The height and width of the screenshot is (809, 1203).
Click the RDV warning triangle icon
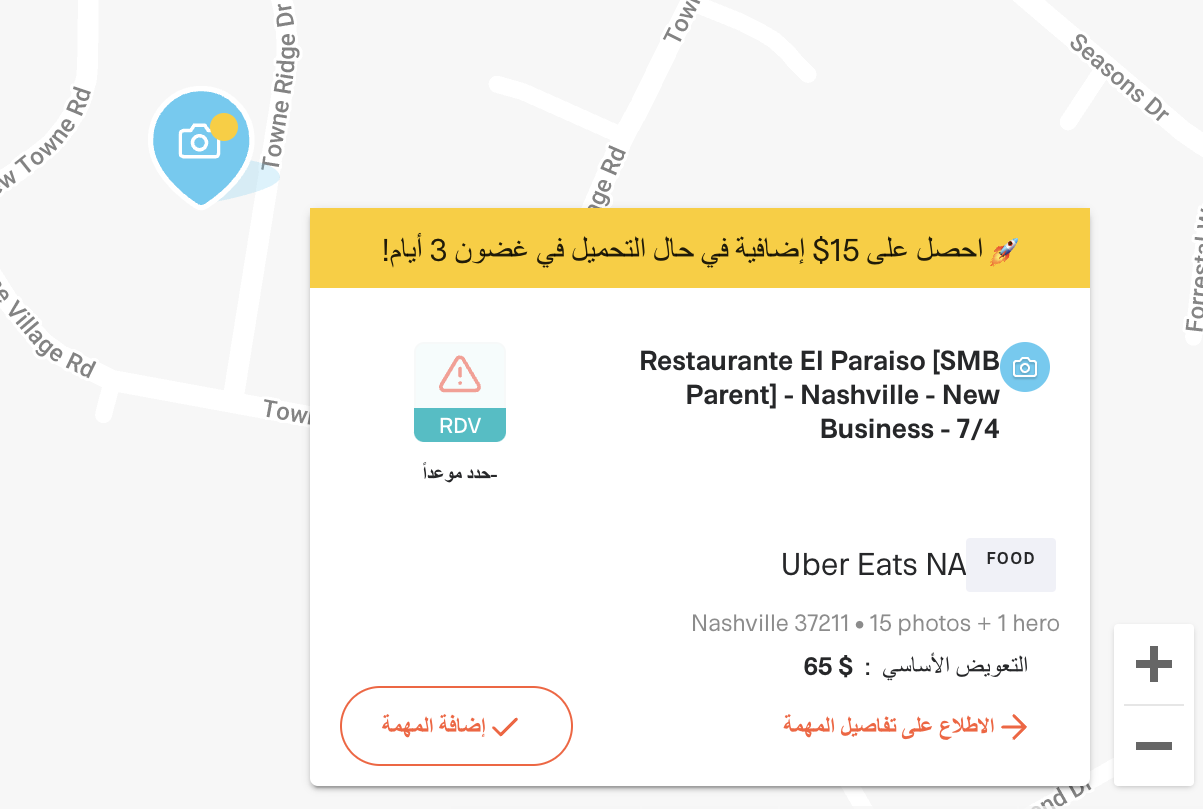click(460, 374)
